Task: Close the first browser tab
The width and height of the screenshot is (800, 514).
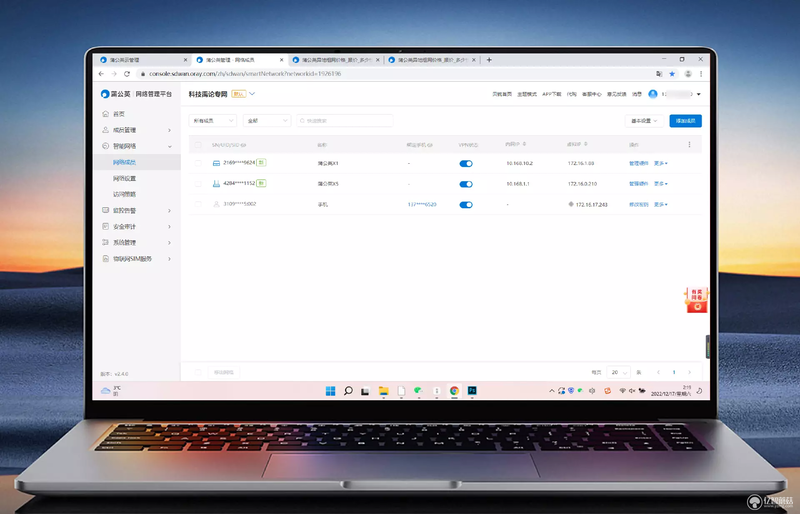Action: tap(185, 60)
